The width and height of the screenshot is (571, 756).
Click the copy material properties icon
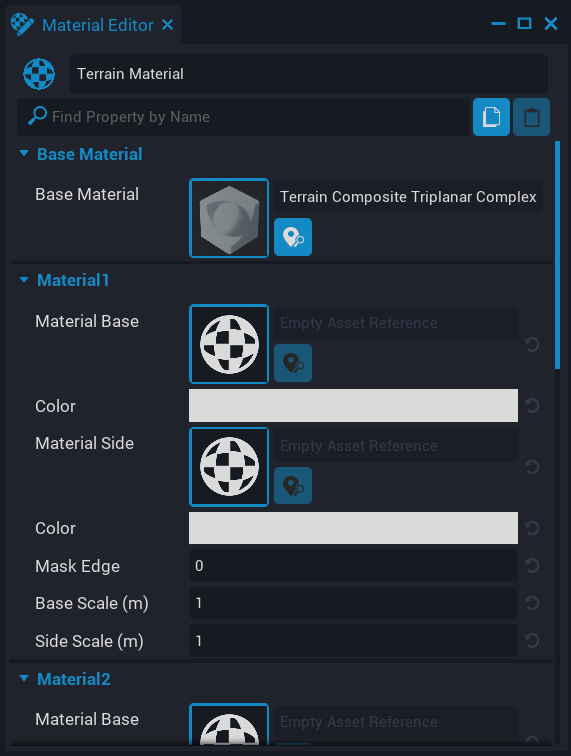point(491,117)
